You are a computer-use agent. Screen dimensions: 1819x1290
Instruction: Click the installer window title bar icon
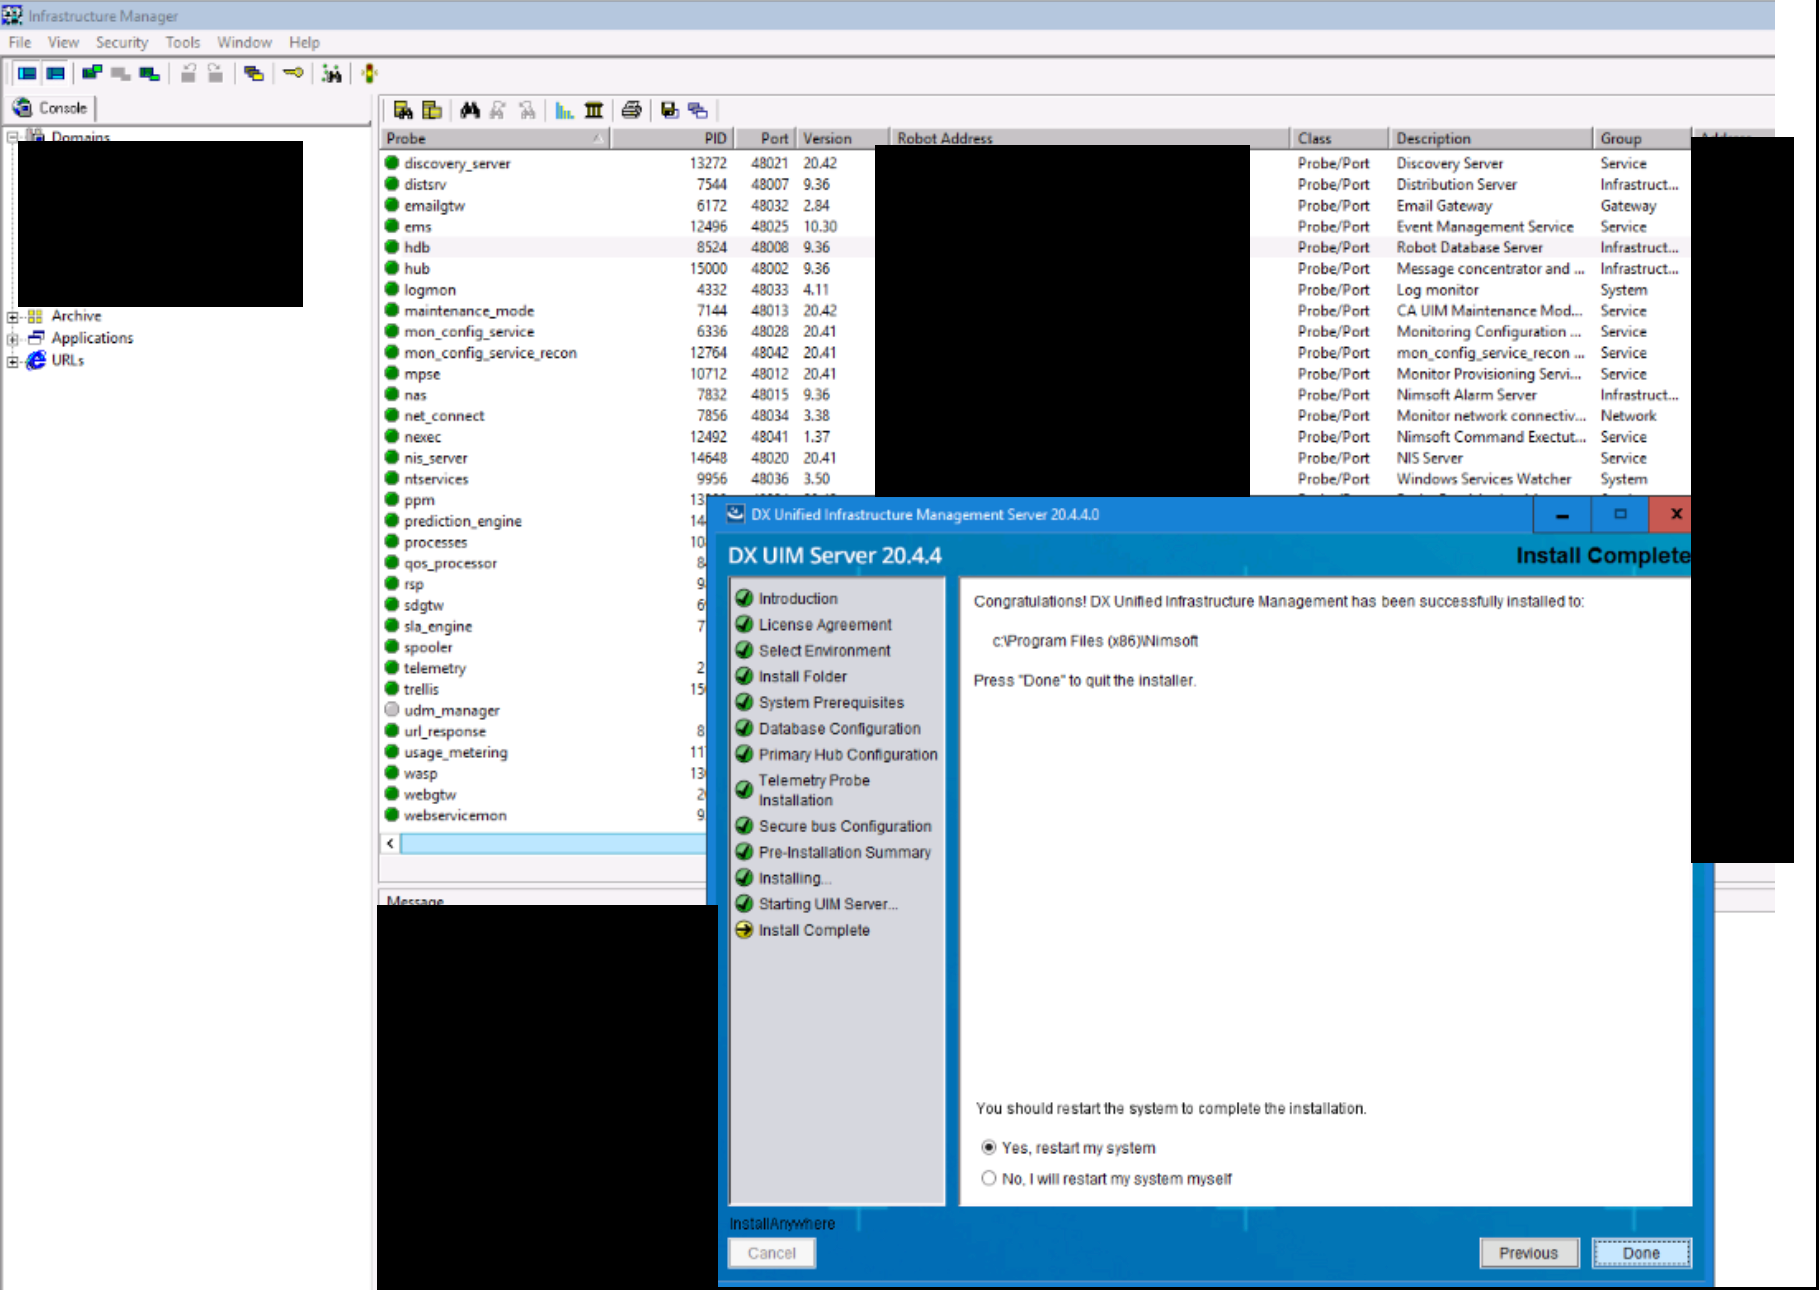[x=735, y=514]
